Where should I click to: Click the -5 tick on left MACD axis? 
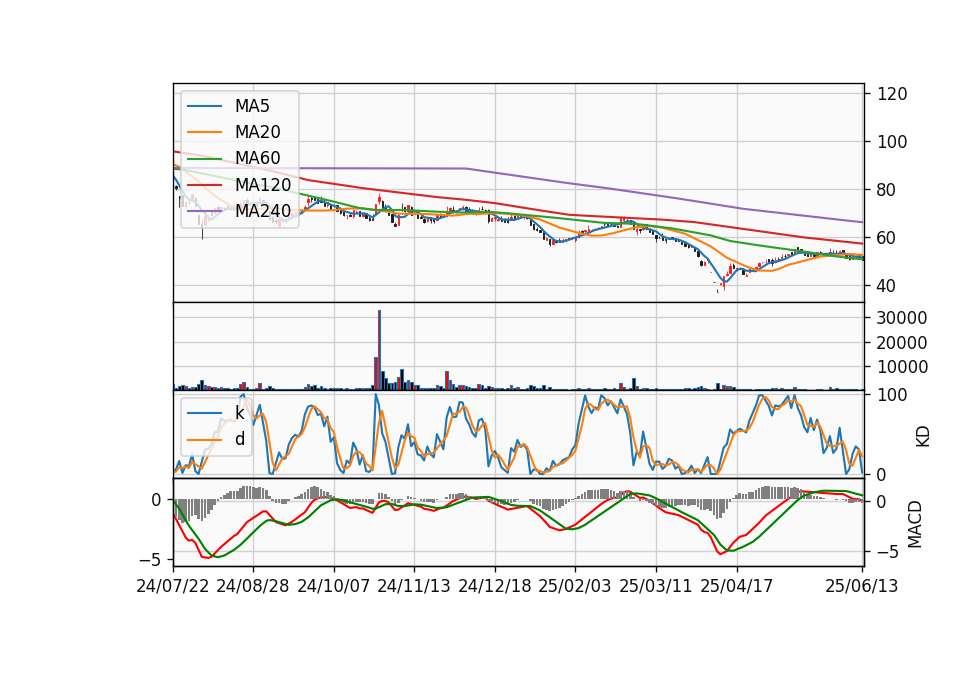pos(151,560)
